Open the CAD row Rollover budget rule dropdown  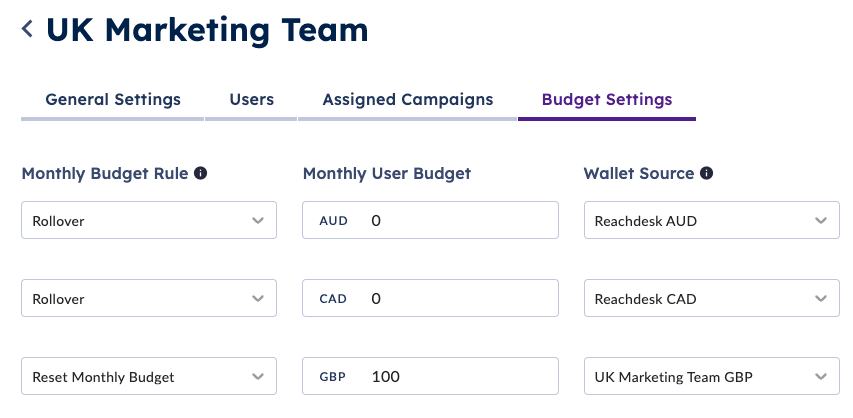149,298
